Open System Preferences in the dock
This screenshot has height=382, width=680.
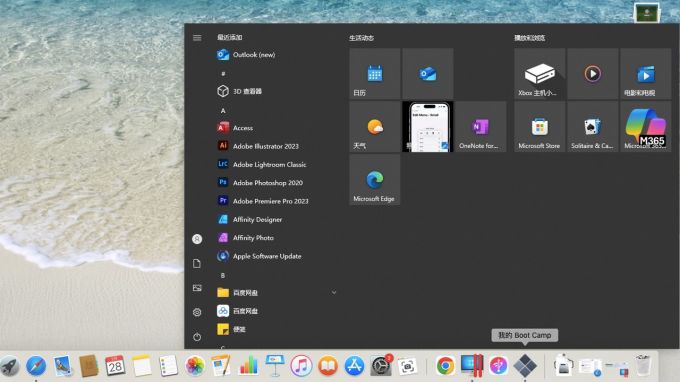tap(381, 366)
